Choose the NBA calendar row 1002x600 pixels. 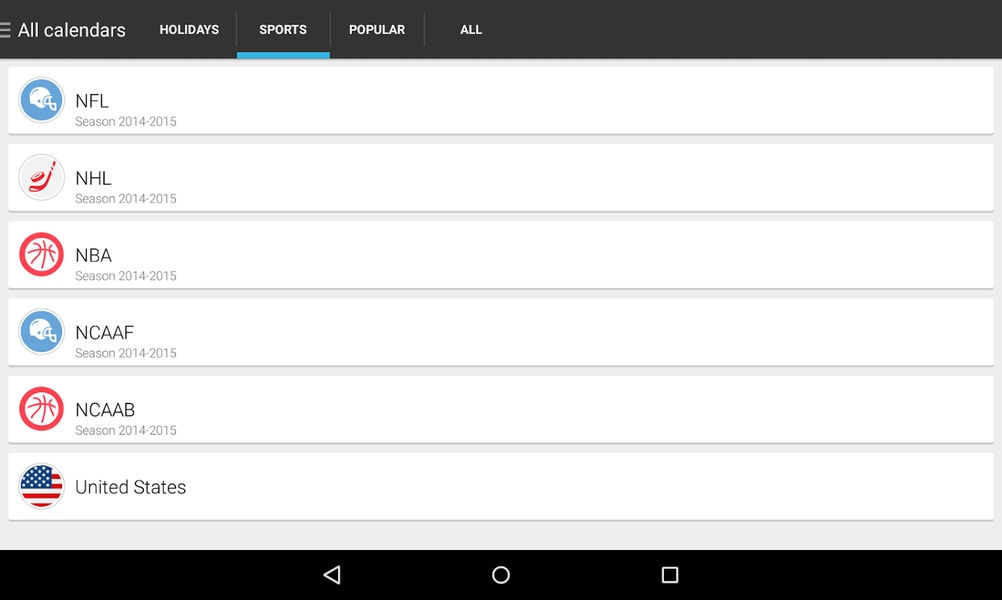(501, 255)
